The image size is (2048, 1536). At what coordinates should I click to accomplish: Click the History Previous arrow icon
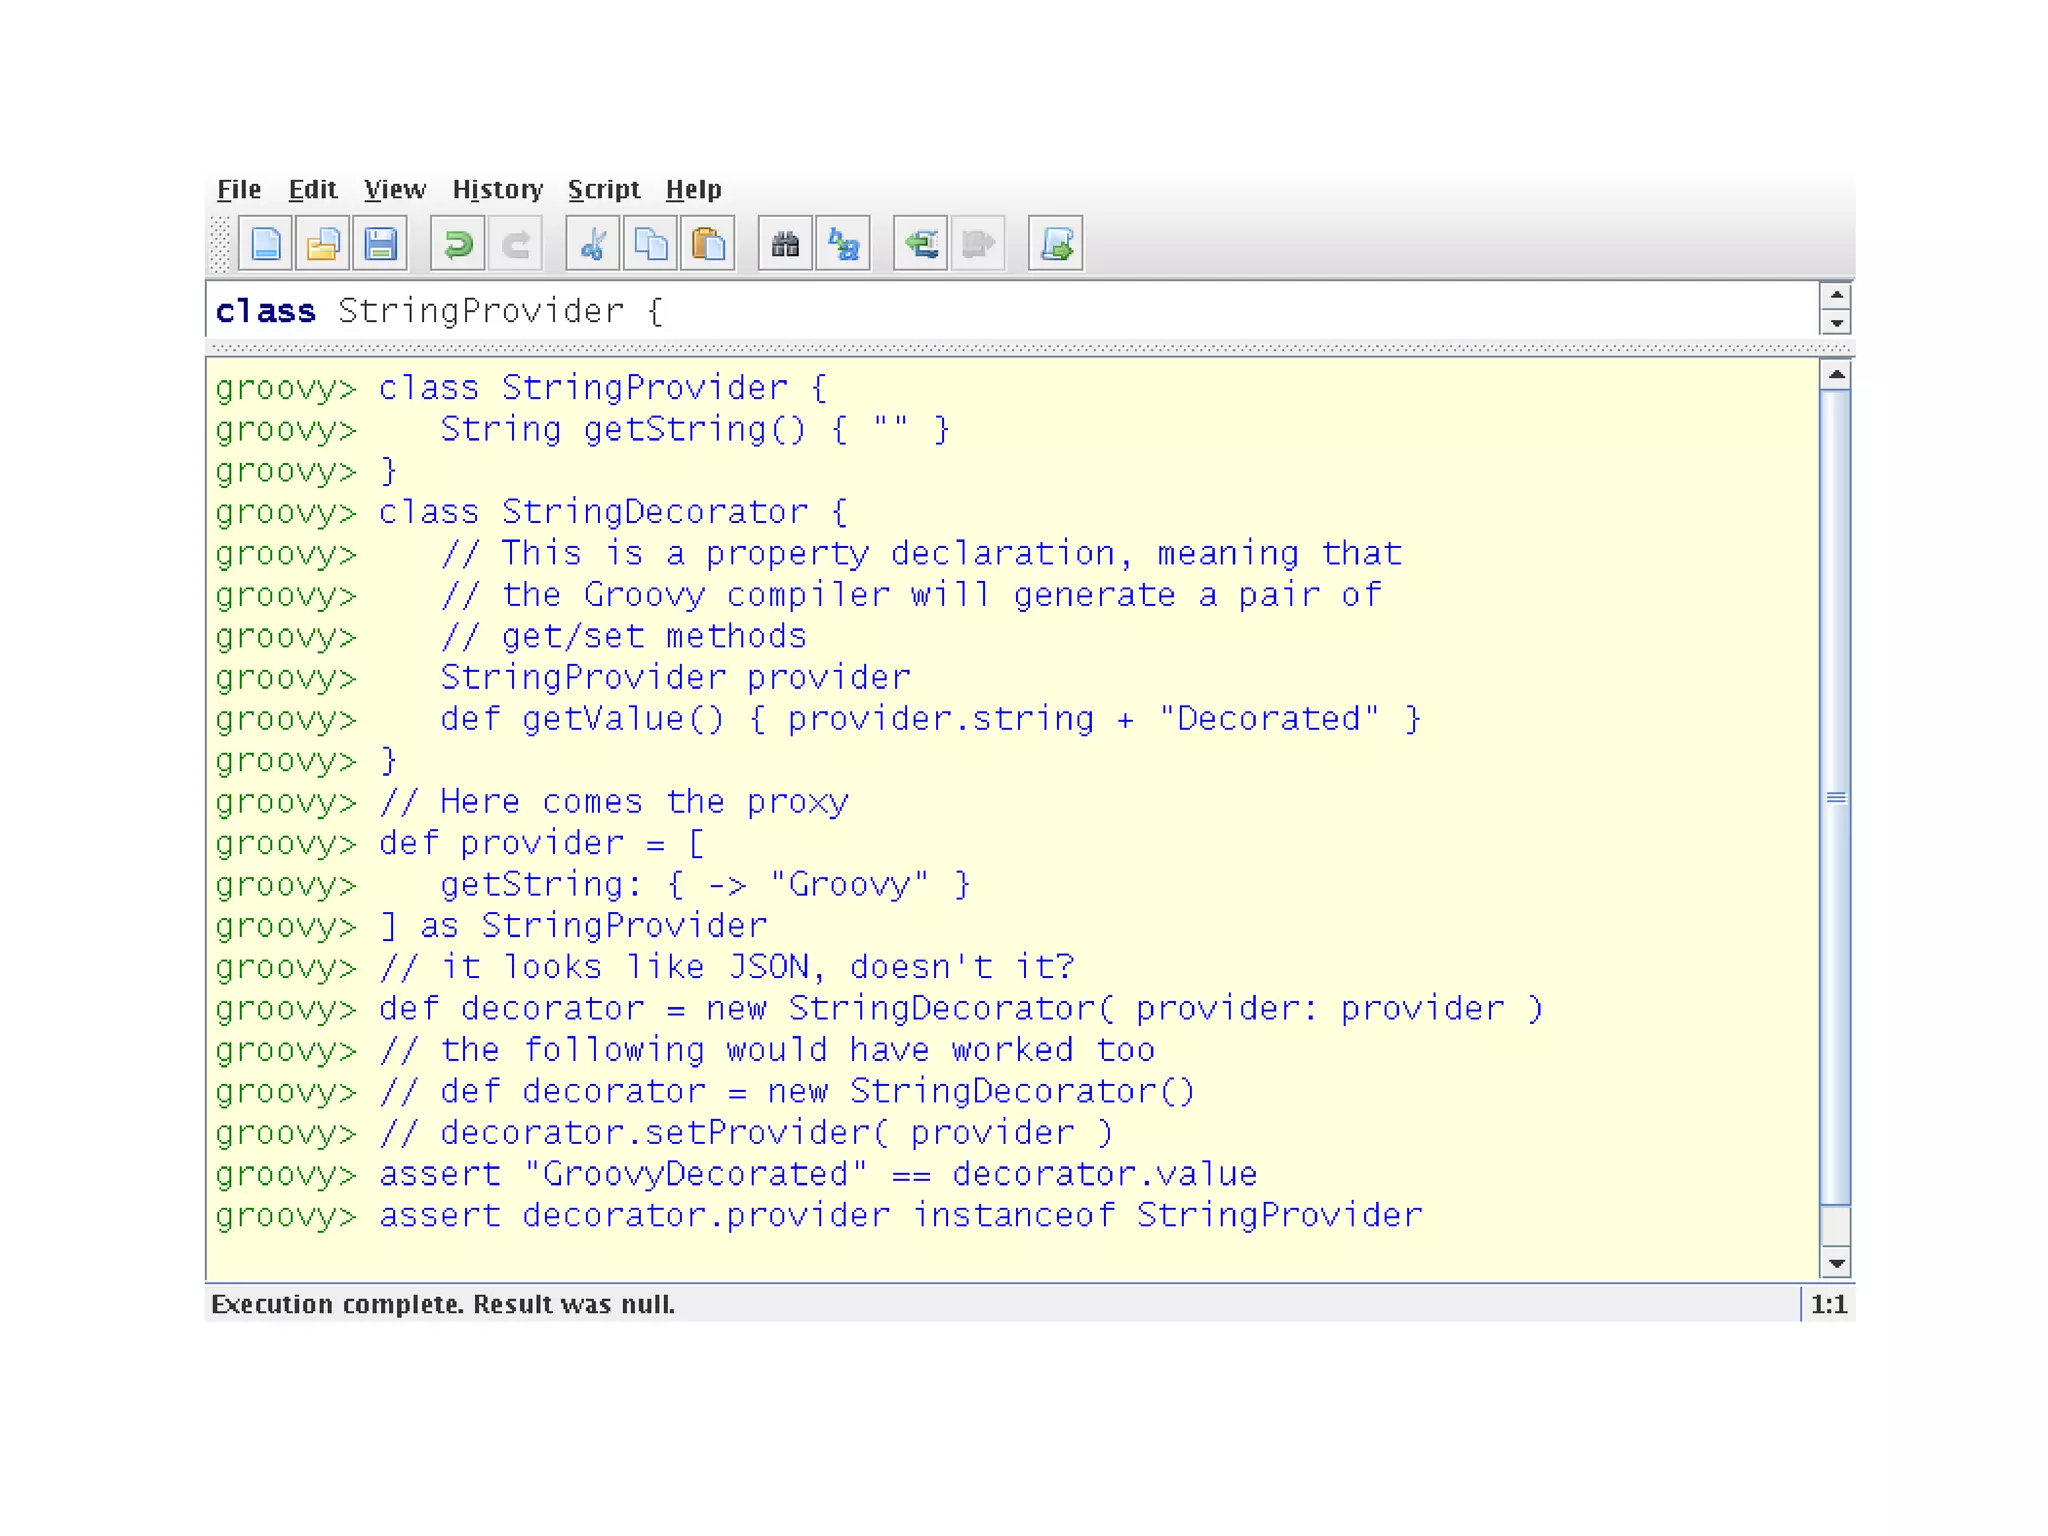(920, 243)
